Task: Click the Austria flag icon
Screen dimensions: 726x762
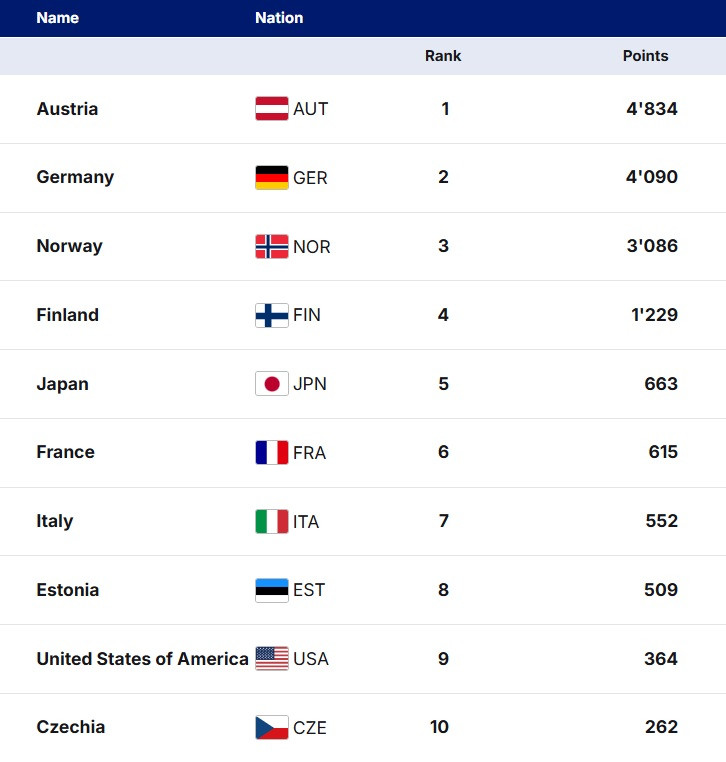Action: 271,109
